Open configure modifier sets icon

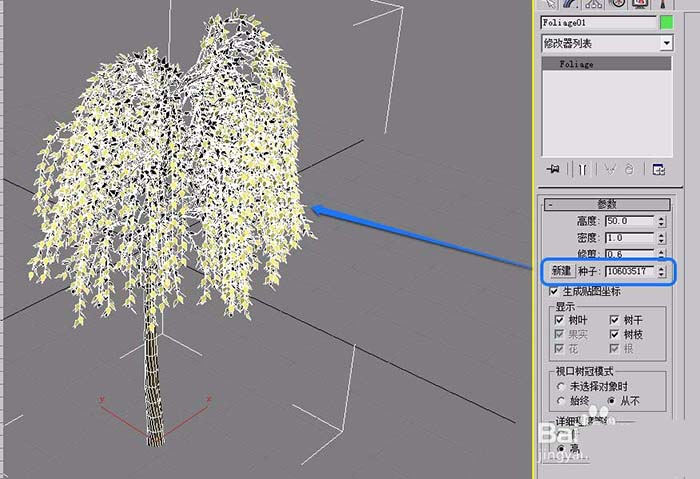click(658, 169)
